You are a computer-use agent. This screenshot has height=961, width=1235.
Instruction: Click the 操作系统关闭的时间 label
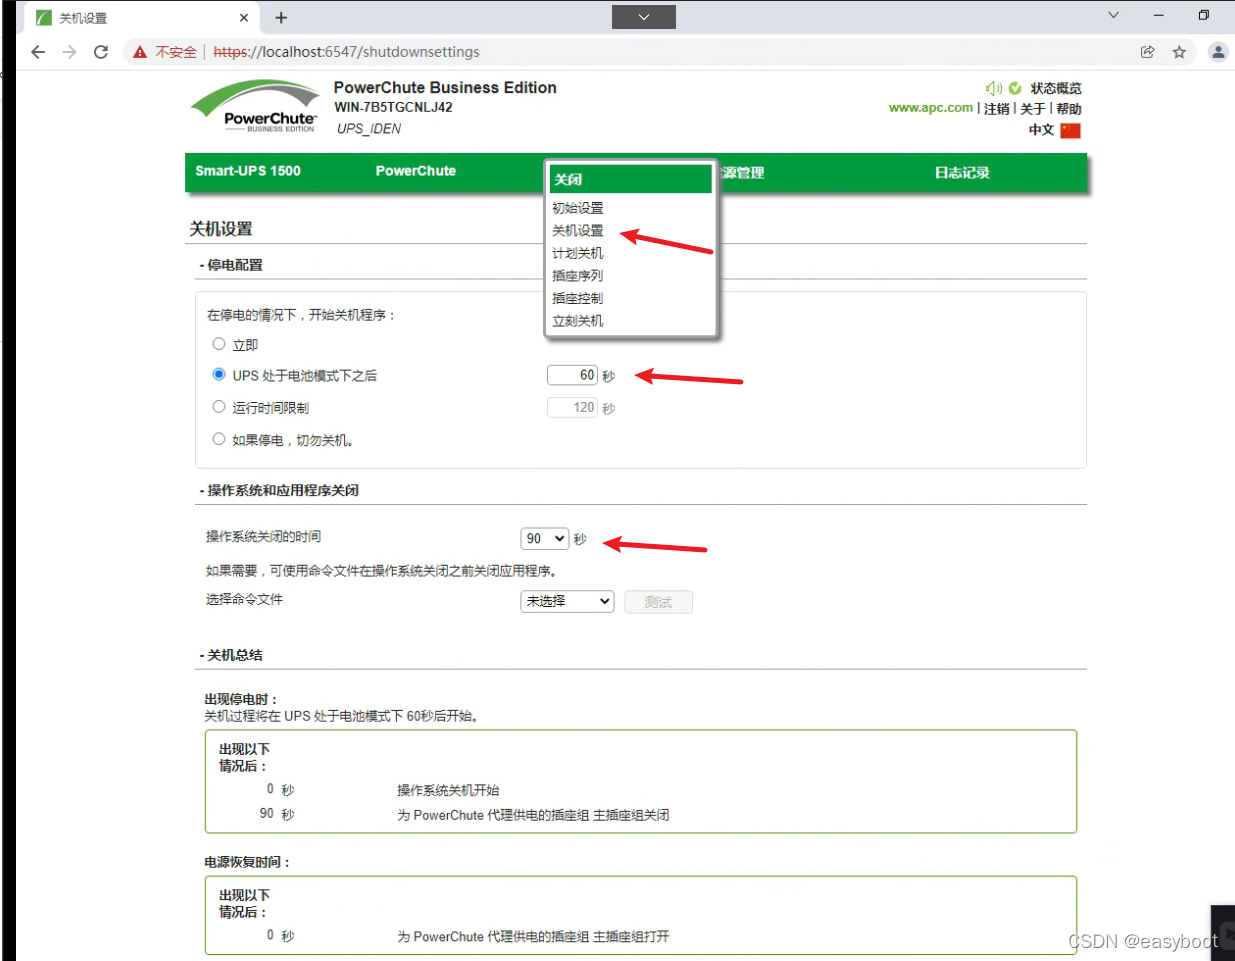(x=264, y=537)
